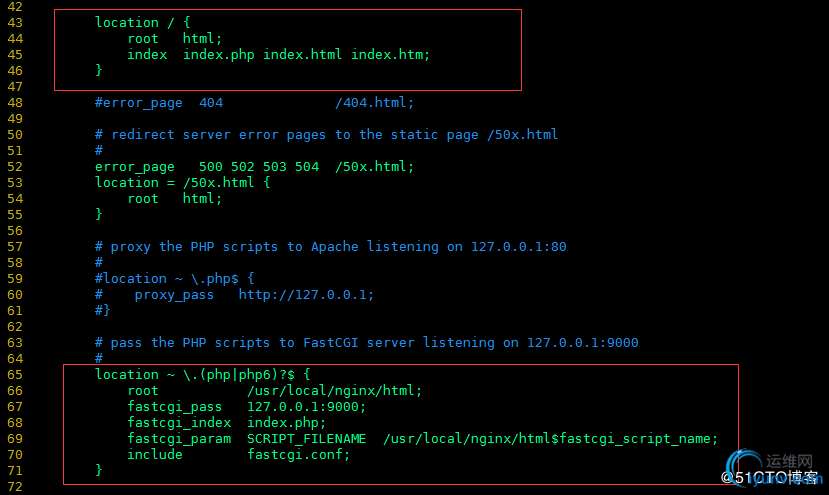Viewport: 829px width, 495px height.
Task: Click 'error_page' directive on line 52
Action: click(135, 167)
